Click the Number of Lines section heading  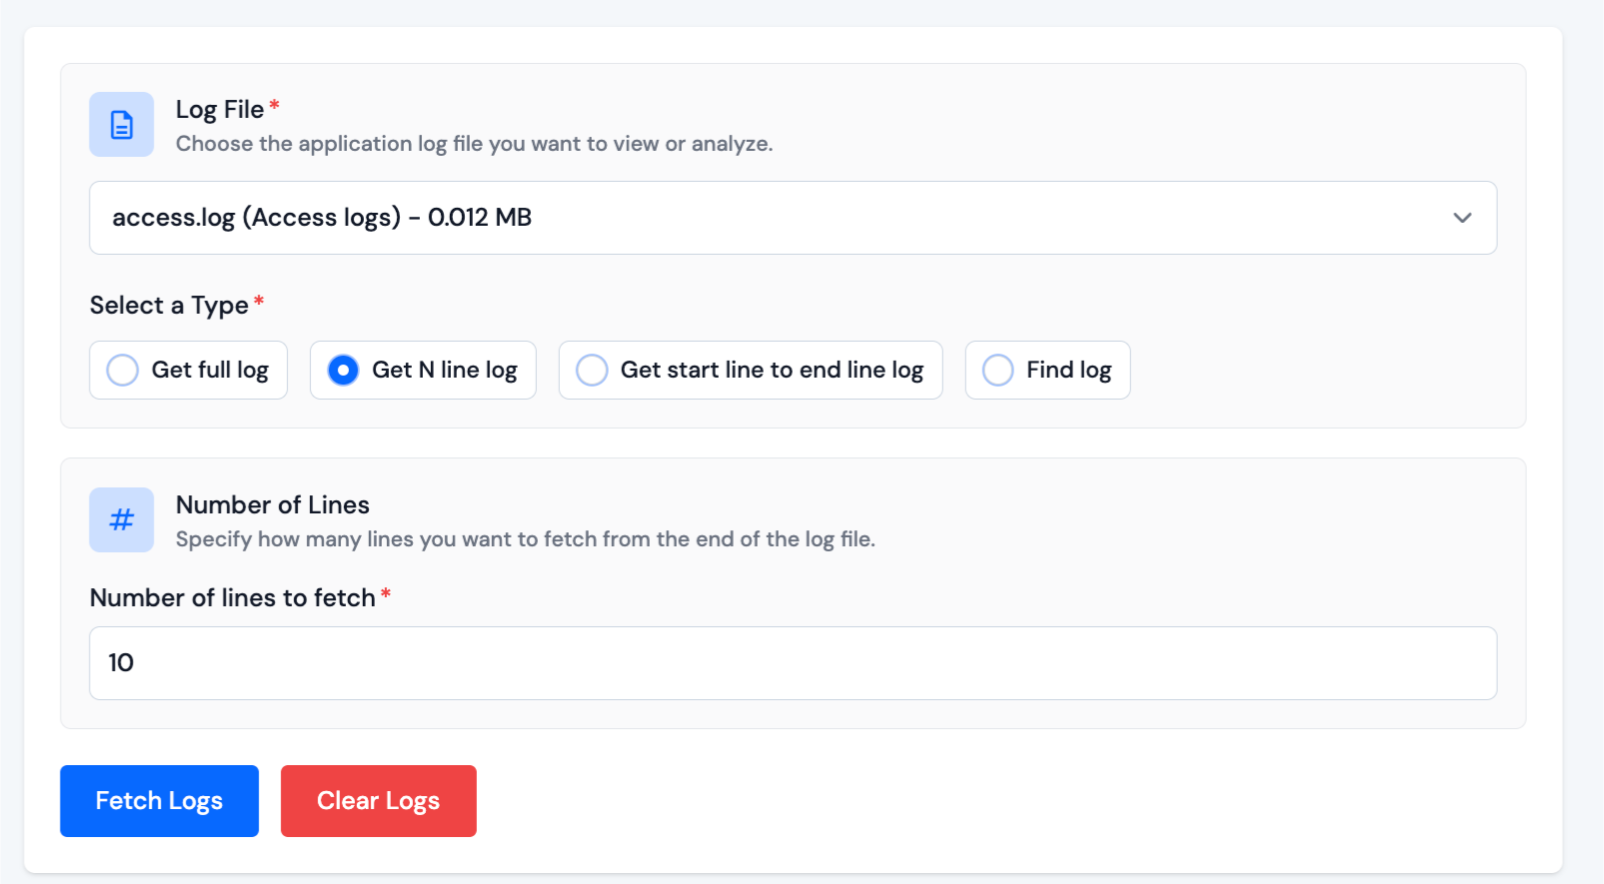point(272,505)
